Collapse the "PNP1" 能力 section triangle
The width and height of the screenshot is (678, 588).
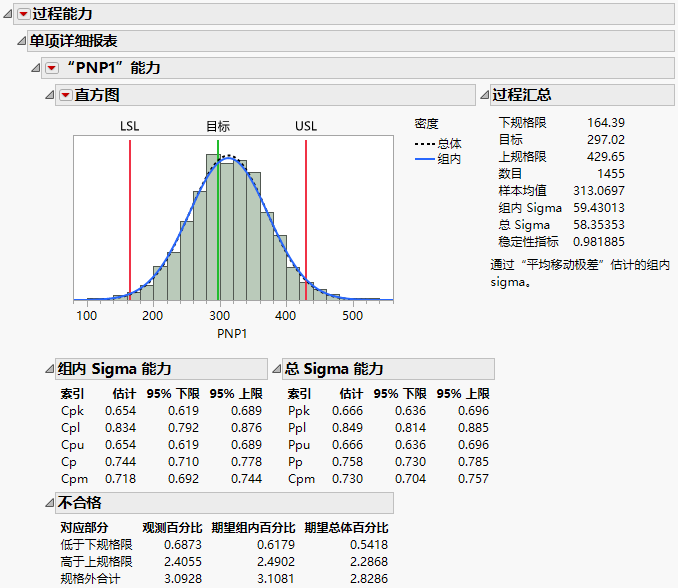coord(35,68)
